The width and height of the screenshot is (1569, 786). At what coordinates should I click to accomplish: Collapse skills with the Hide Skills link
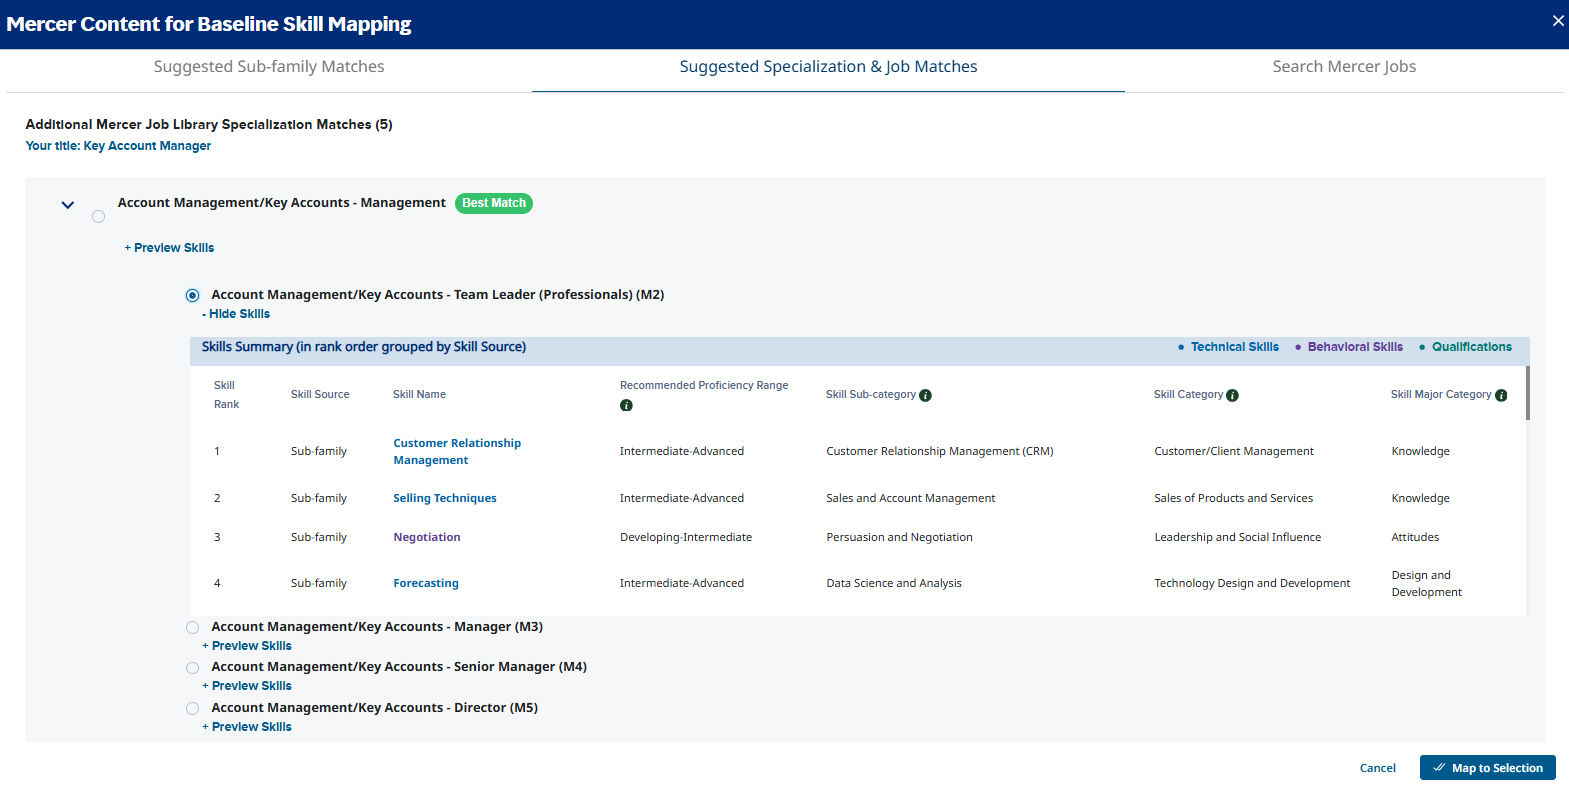(x=236, y=314)
